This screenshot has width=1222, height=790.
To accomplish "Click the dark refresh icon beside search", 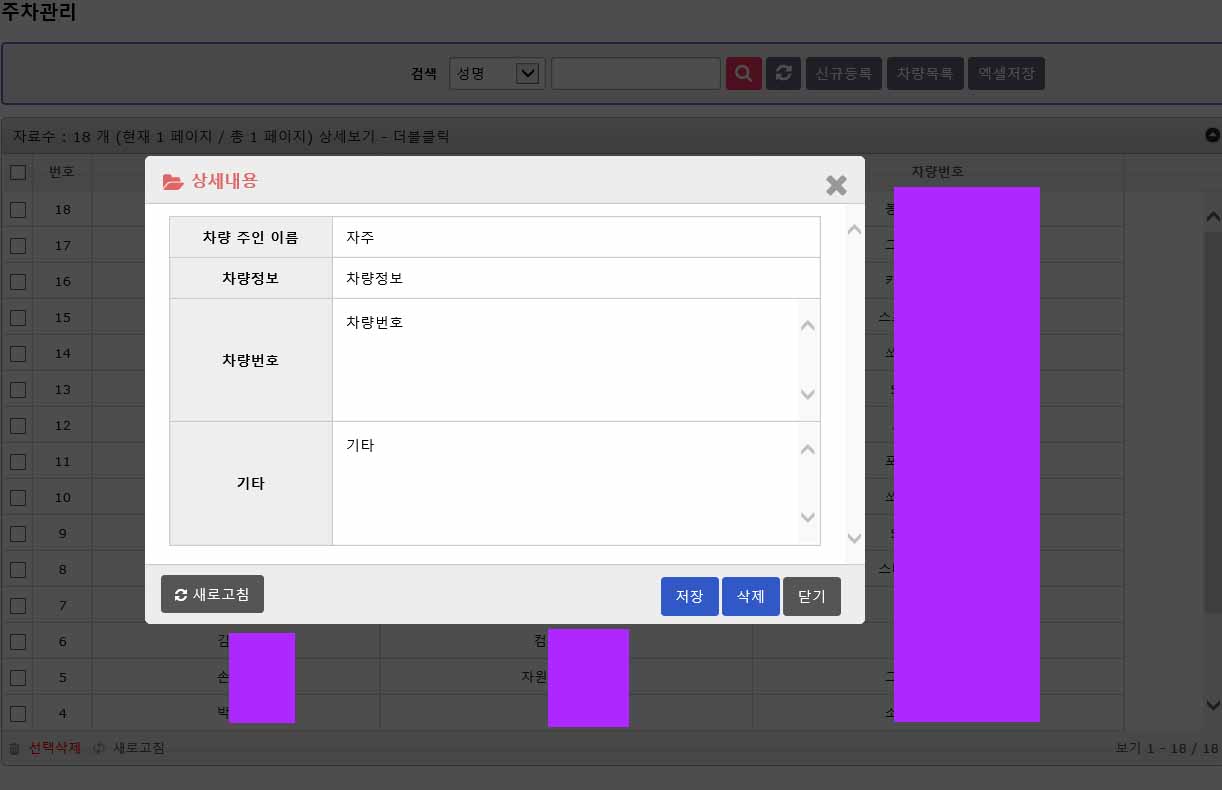I will 783,73.
